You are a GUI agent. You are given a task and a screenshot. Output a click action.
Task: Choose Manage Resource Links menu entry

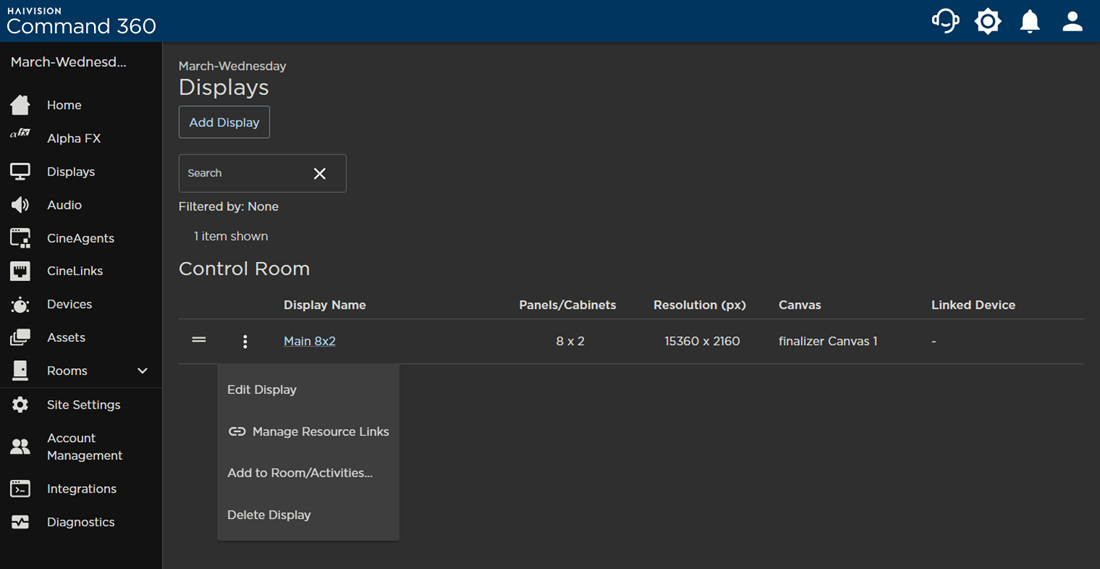[x=308, y=431]
